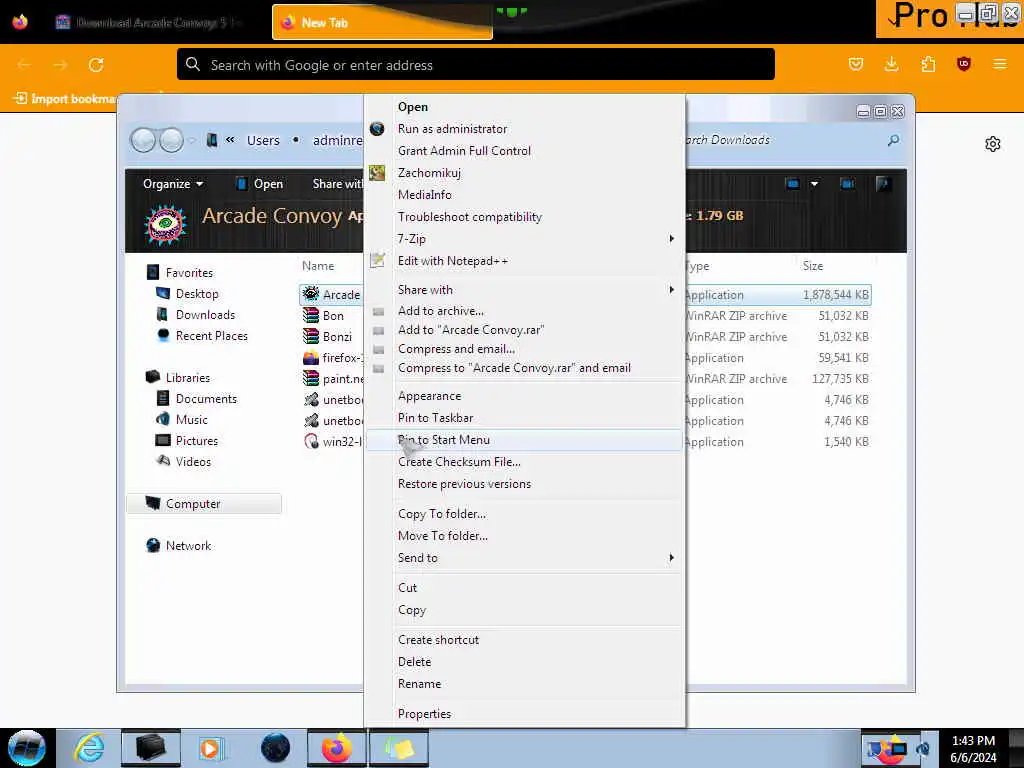Select Documents library
This screenshot has width=1024, height=768.
(196, 398)
